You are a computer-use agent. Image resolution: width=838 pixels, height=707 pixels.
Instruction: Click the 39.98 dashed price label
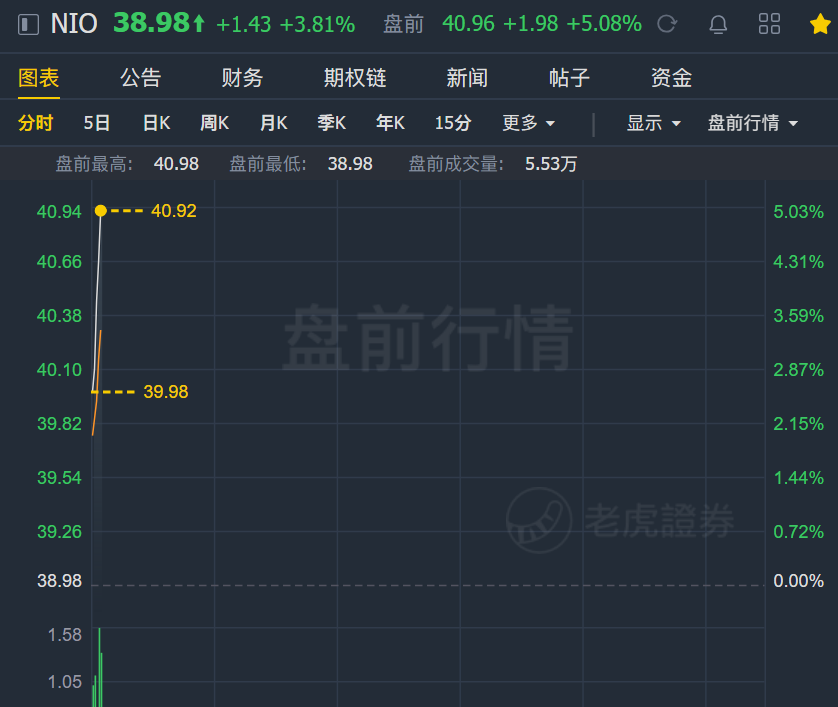click(x=166, y=392)
